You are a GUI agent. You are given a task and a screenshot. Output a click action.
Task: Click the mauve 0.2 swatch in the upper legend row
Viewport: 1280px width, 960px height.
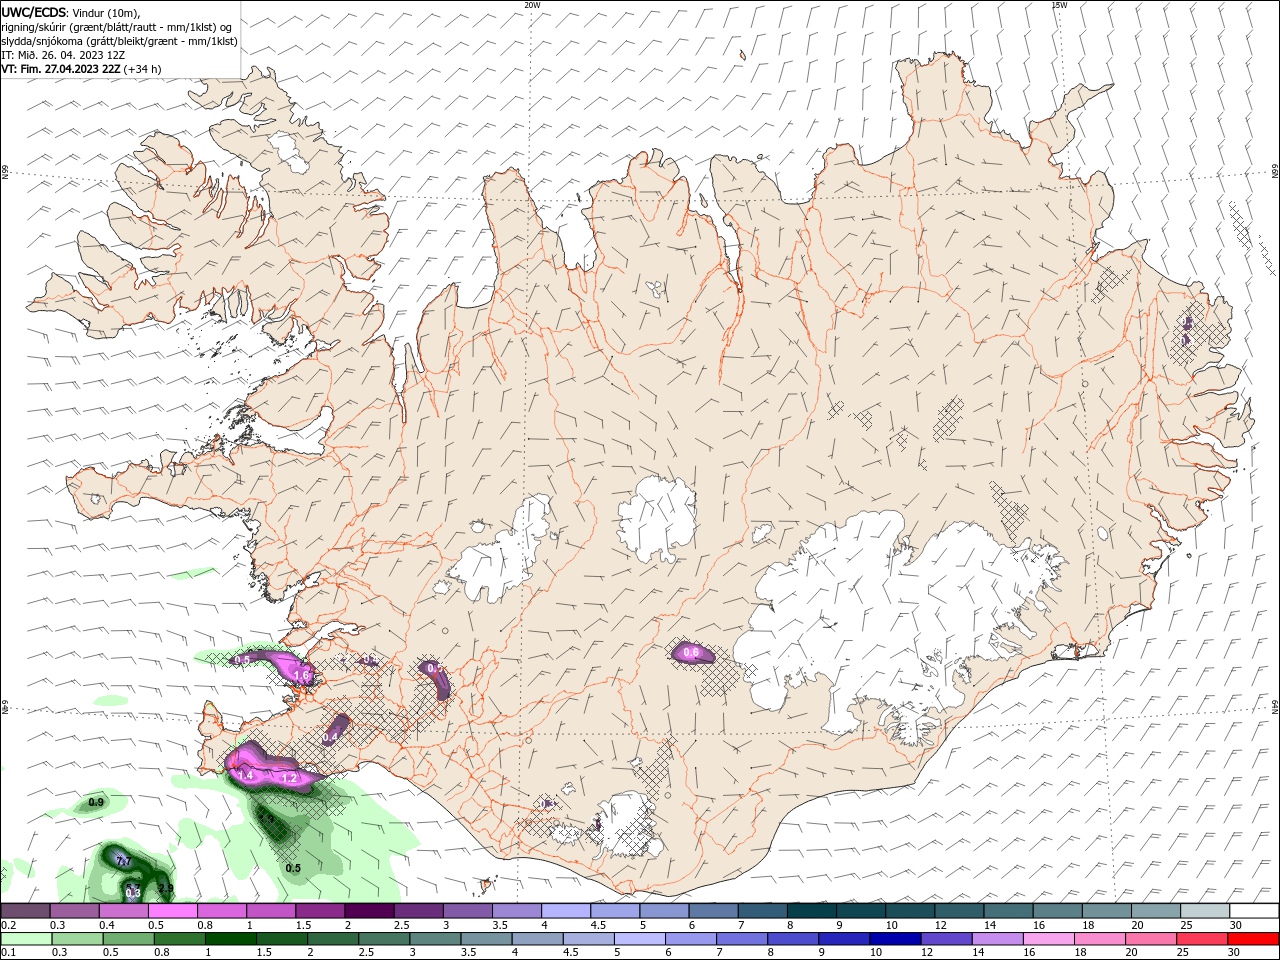(25, 911)
